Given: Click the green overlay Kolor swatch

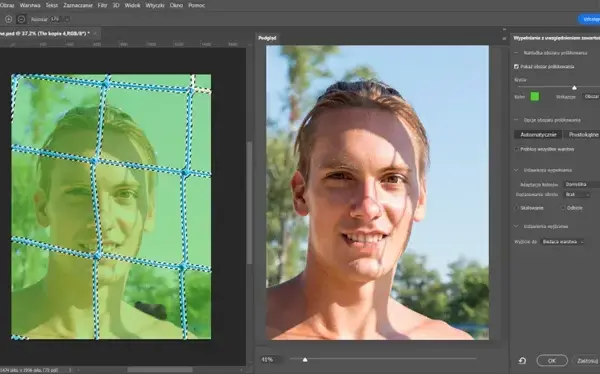Looking at the screenshot, I should pos(535,97).
